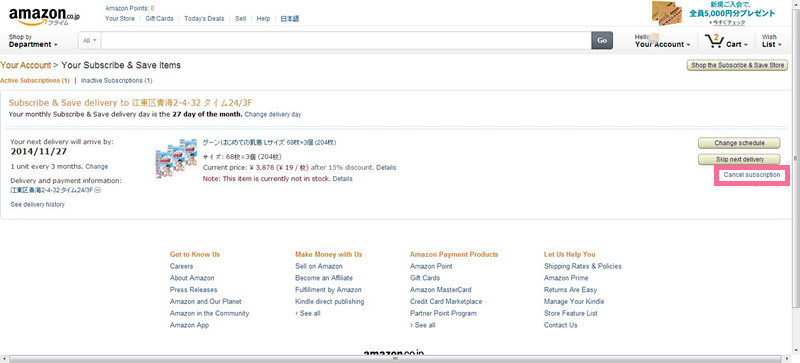Select Active Subscriptions (1) tab
Screen dimensions: 800x363
pyautogui.click(x=35, y=81)
